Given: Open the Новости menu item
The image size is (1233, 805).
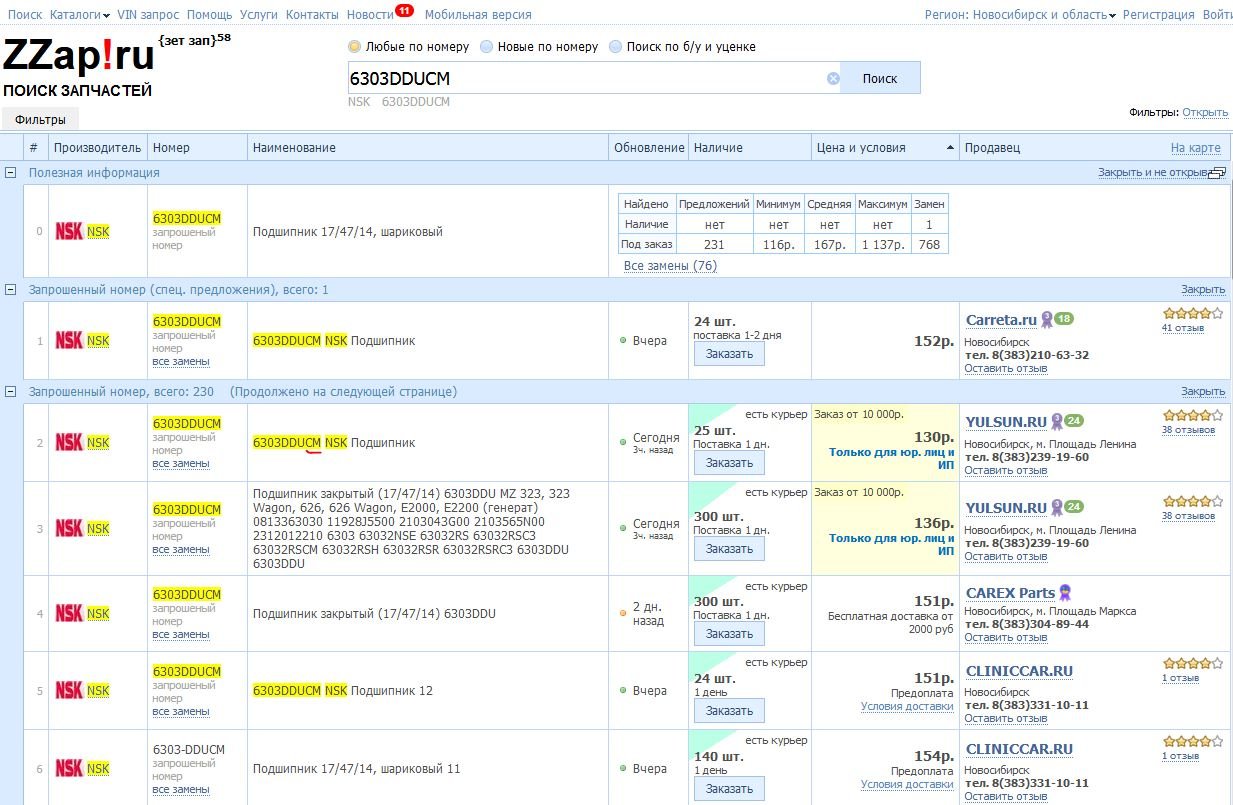Looking at the screenshot, I should pyautogui.click(x=370, y=15).
